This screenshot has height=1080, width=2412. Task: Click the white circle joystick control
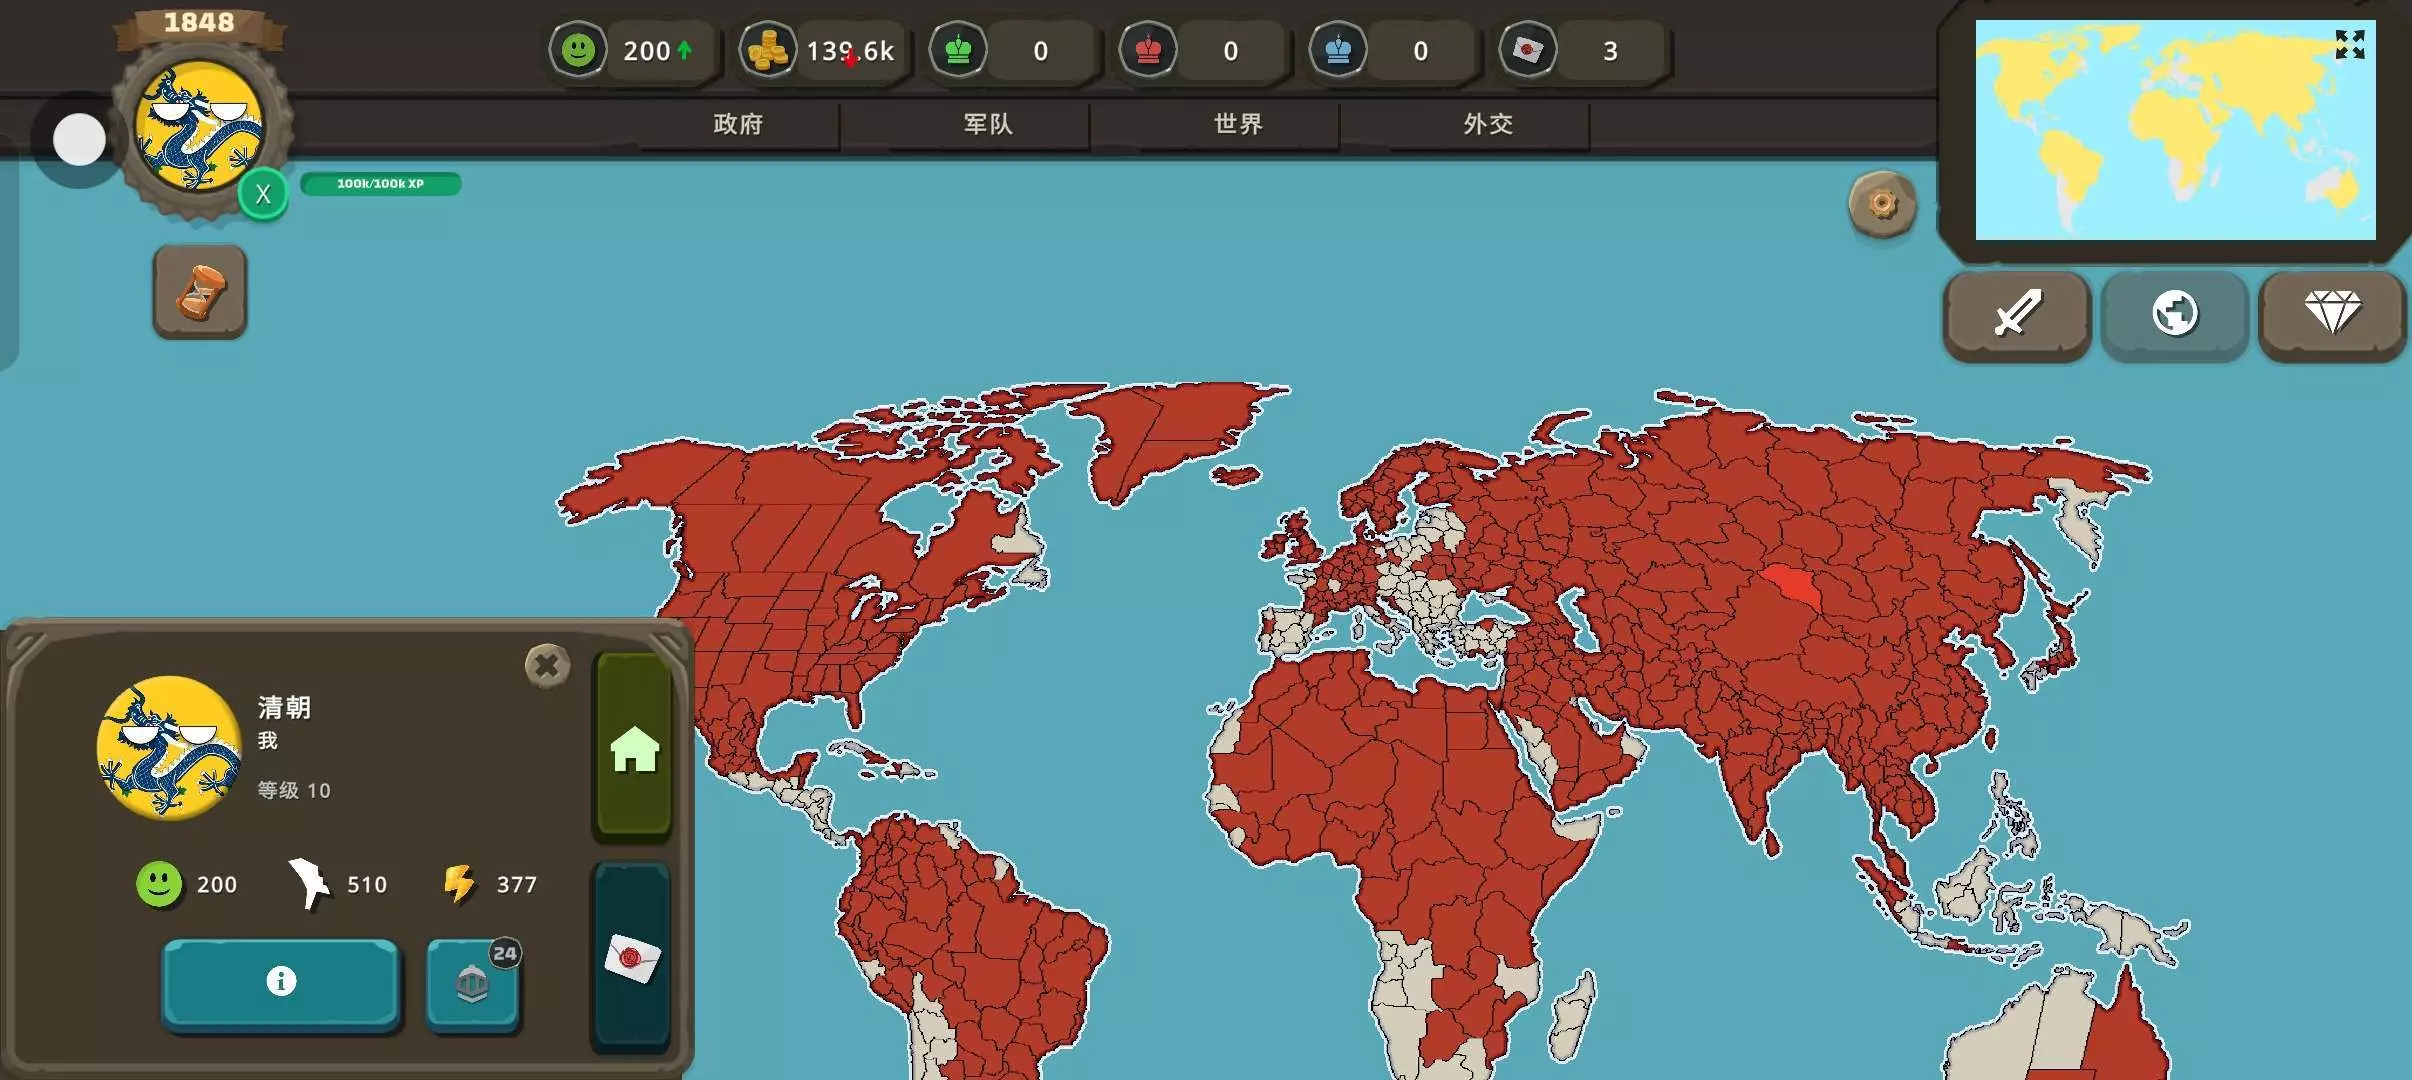point(79,140)
